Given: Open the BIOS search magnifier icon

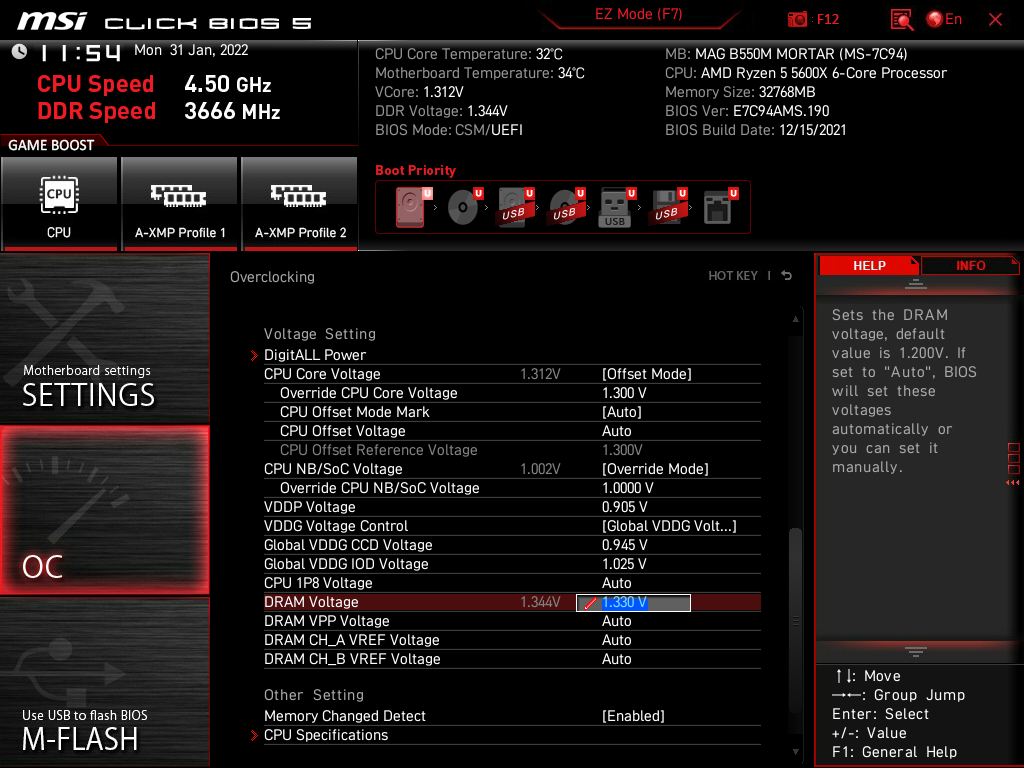Looking at the screenshot, I should pyautogui.click(x=901, y=20).
